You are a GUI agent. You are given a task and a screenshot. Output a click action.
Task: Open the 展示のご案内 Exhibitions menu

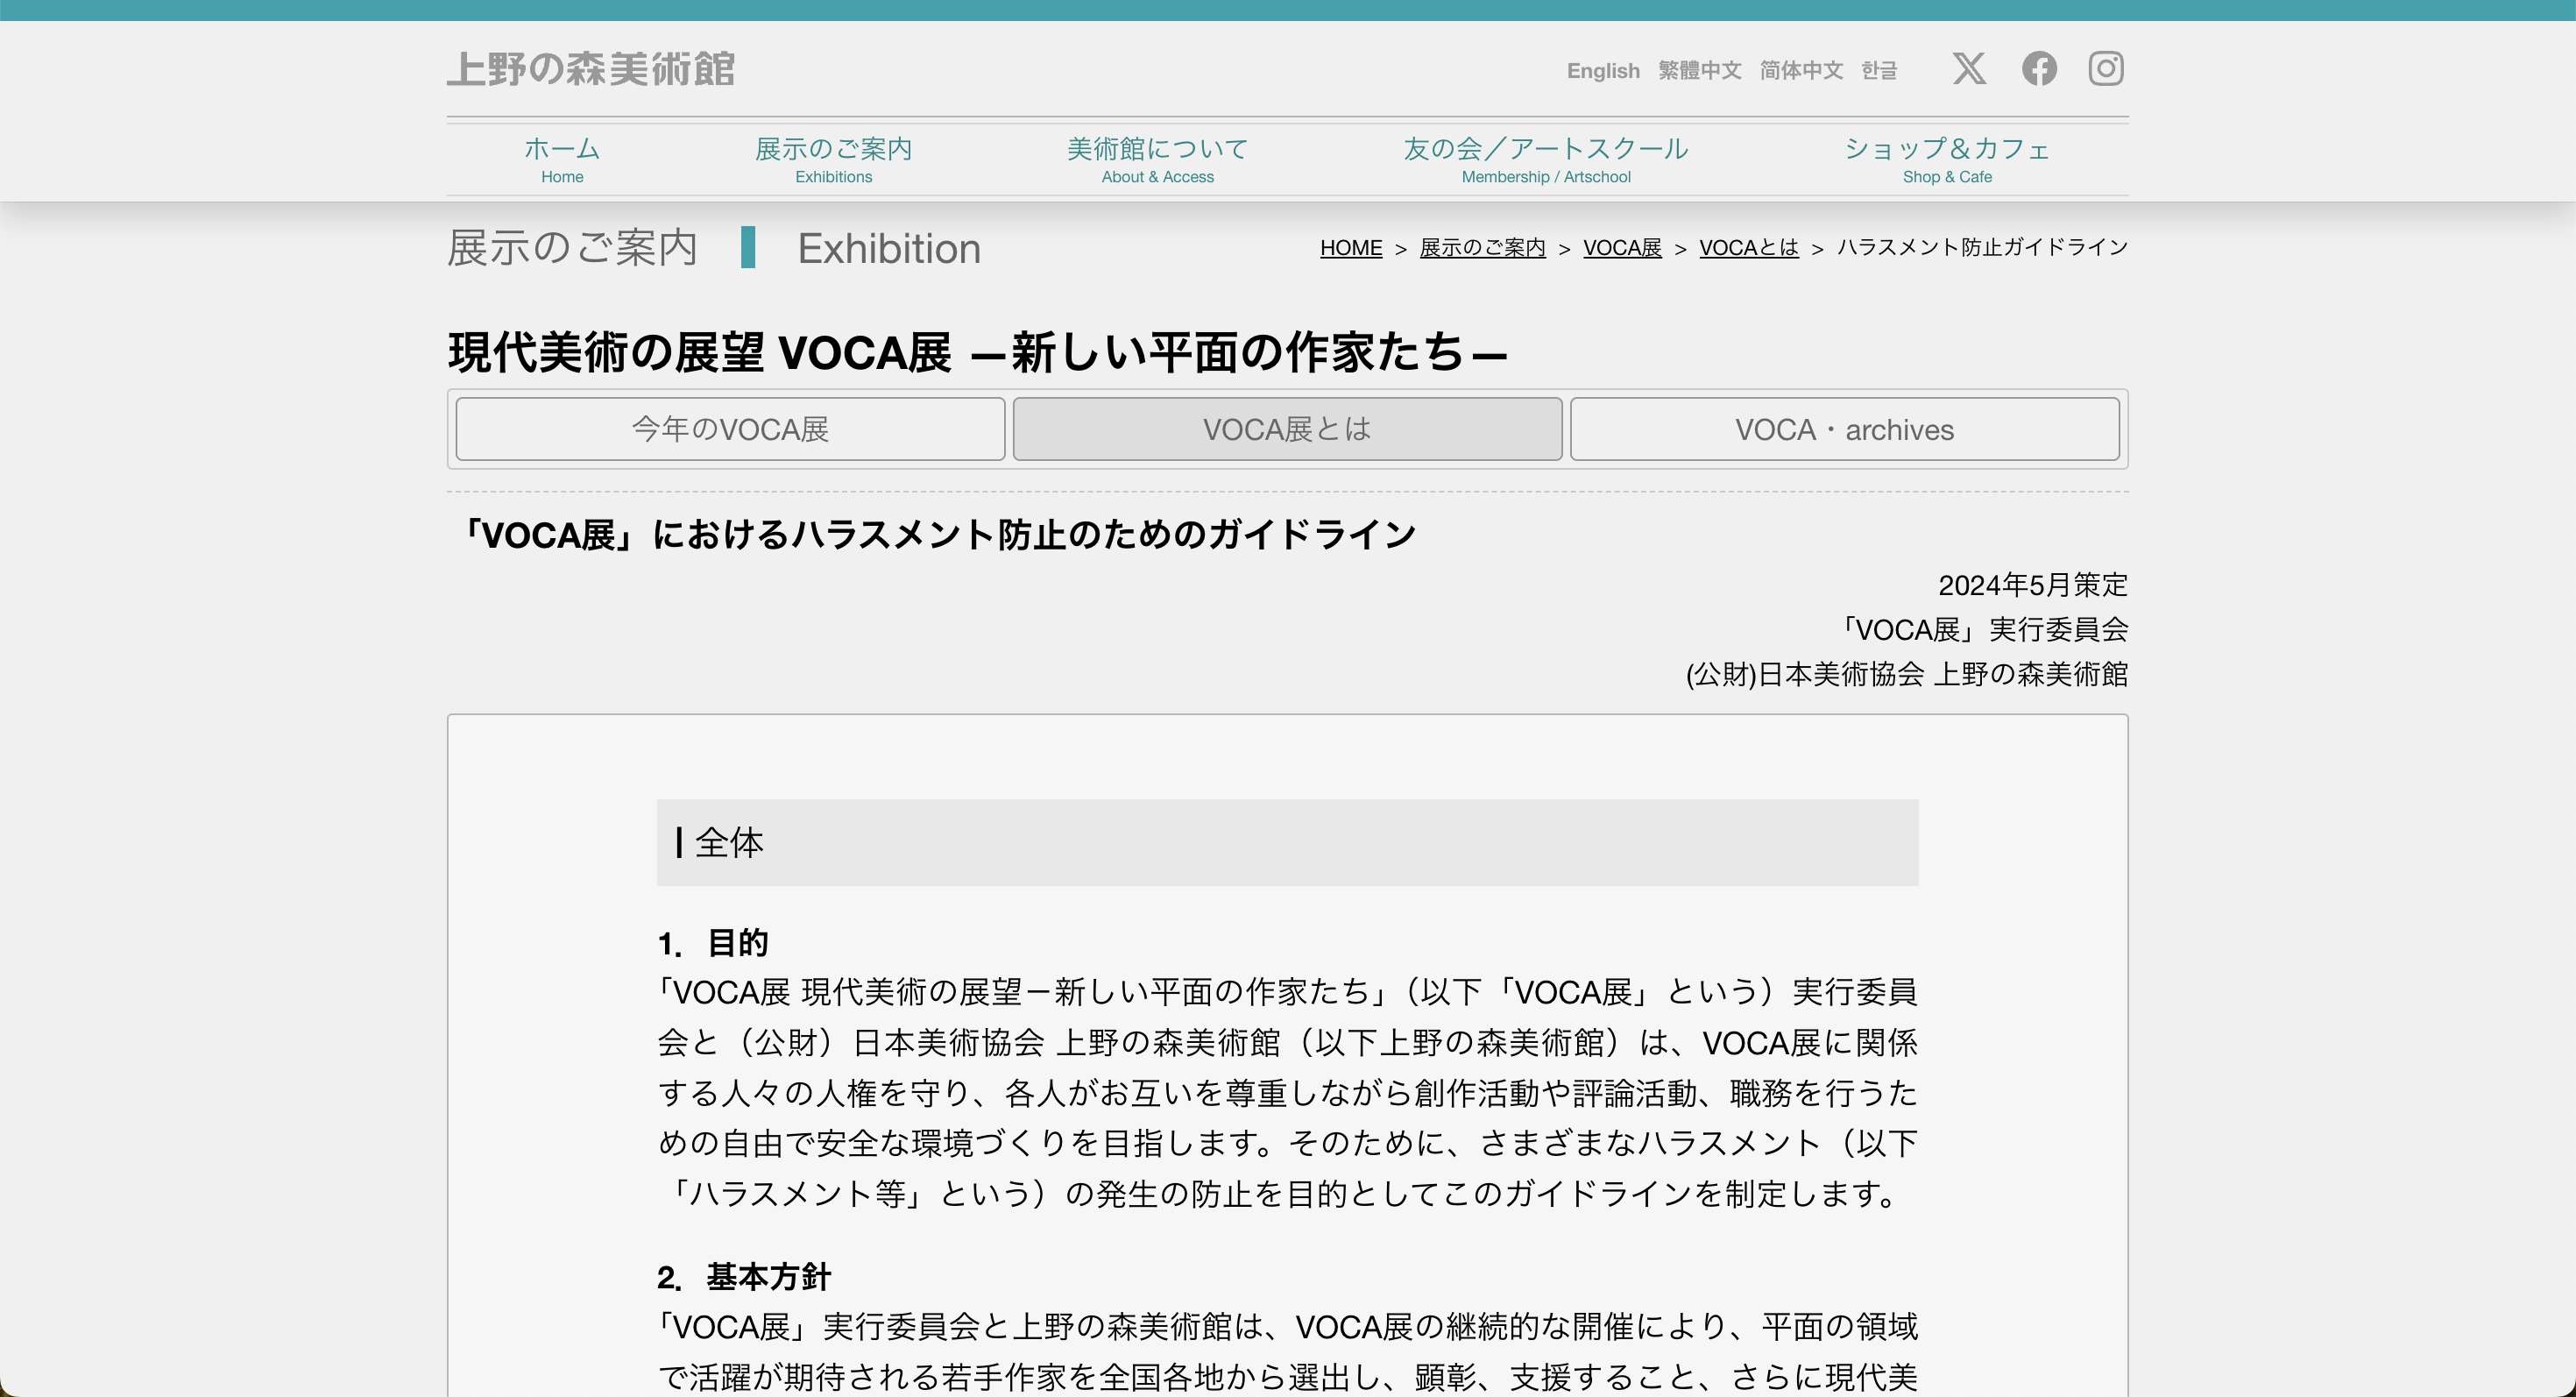coord(834,160)
